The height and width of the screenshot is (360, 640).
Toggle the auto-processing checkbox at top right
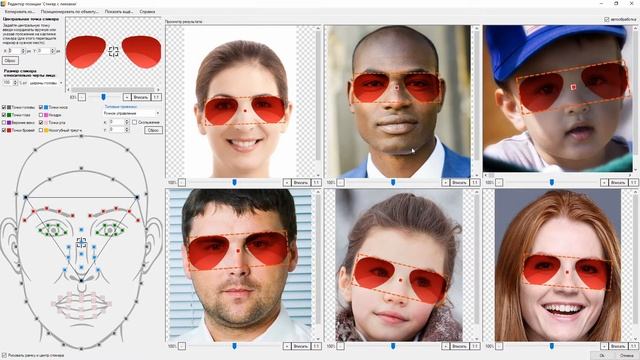coord(607,19)
